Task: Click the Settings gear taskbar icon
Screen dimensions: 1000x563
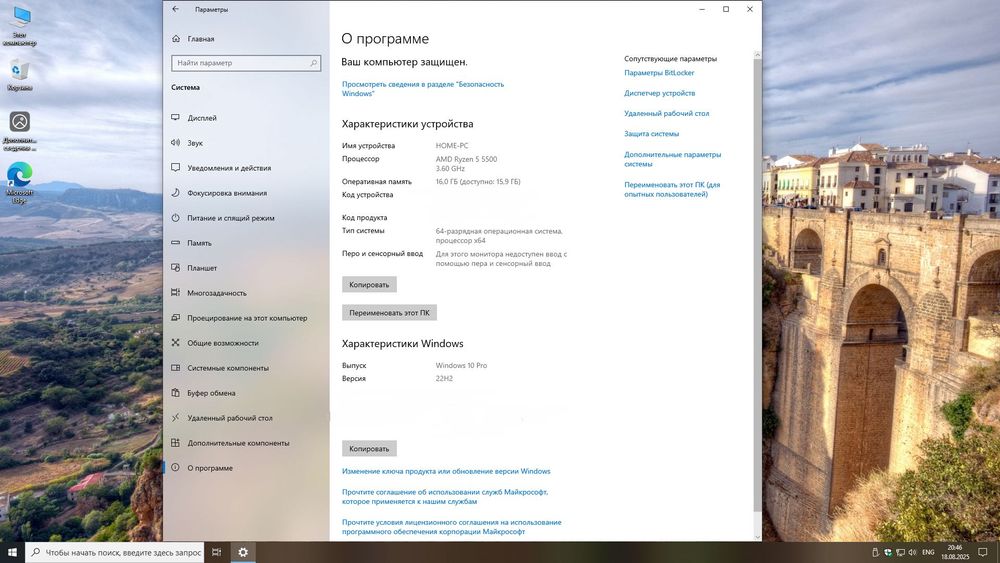Action: tap(243, 552)
